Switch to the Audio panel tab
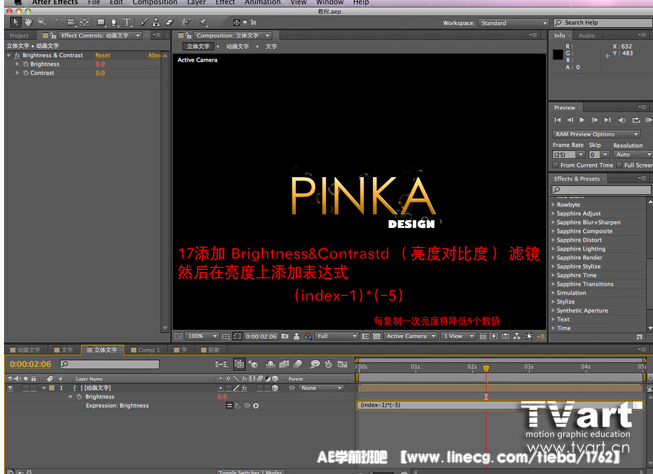 (587, 36)
